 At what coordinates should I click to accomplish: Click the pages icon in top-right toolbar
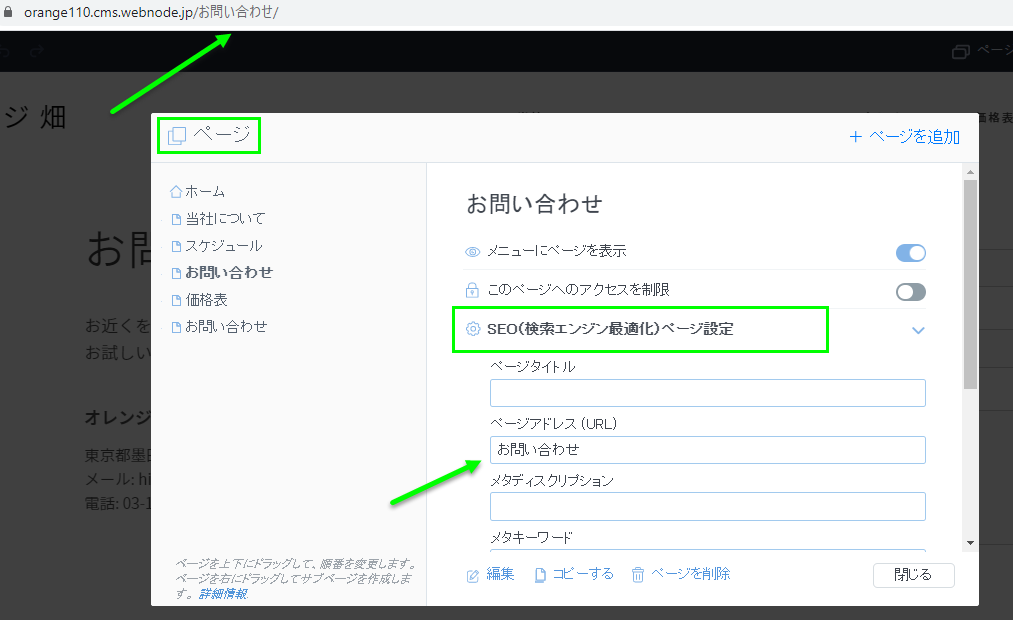coord(961,52)
